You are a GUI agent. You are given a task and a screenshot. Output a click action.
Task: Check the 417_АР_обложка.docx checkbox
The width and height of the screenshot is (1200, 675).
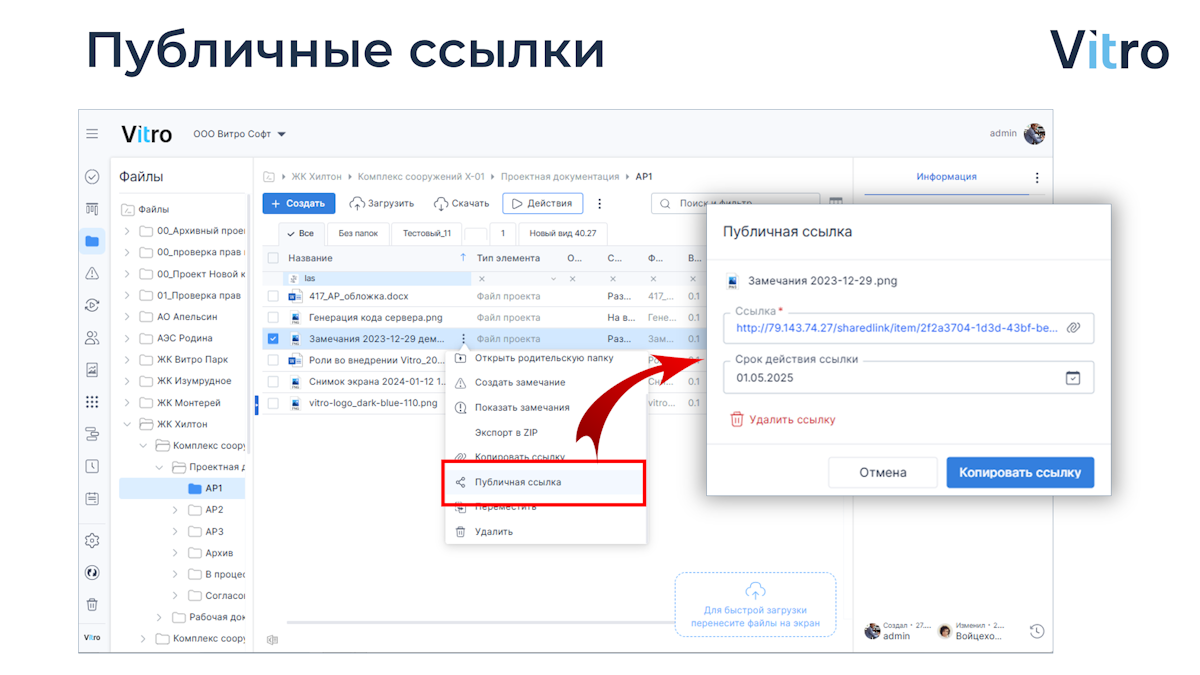coord(274,296)
